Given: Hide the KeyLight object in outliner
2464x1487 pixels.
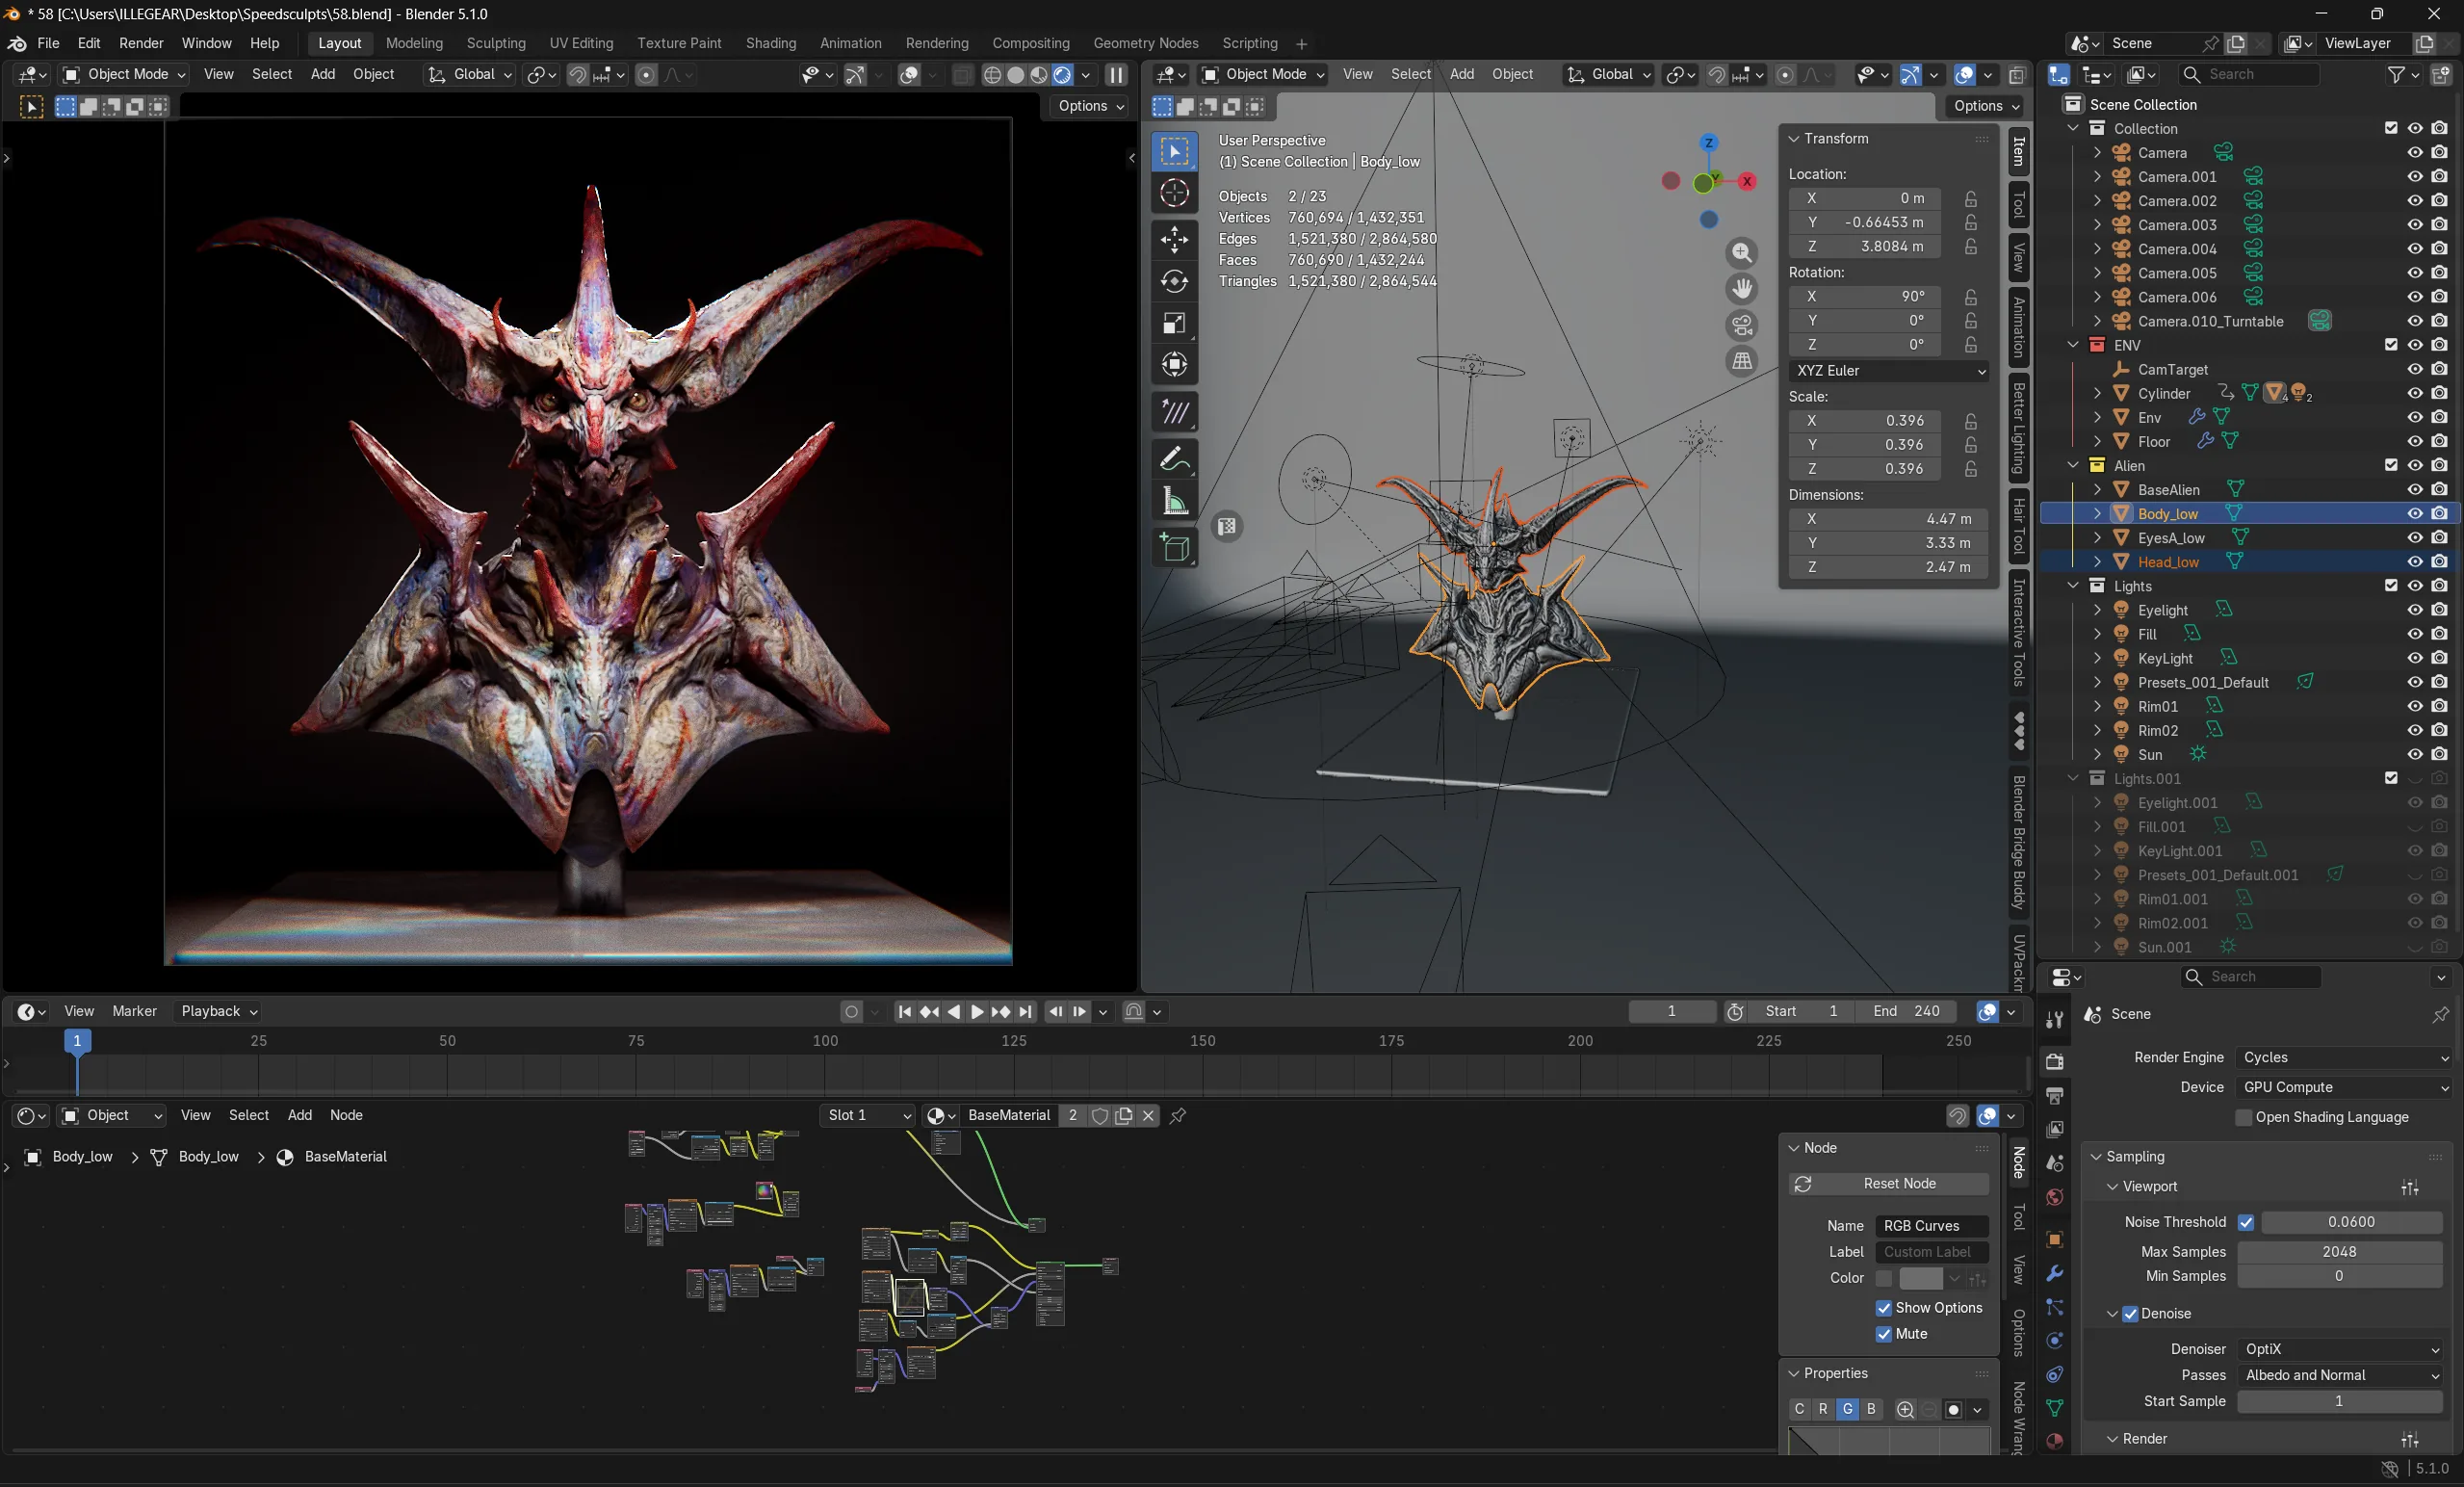Looking at the screenshot, I should click(2414, 658).
